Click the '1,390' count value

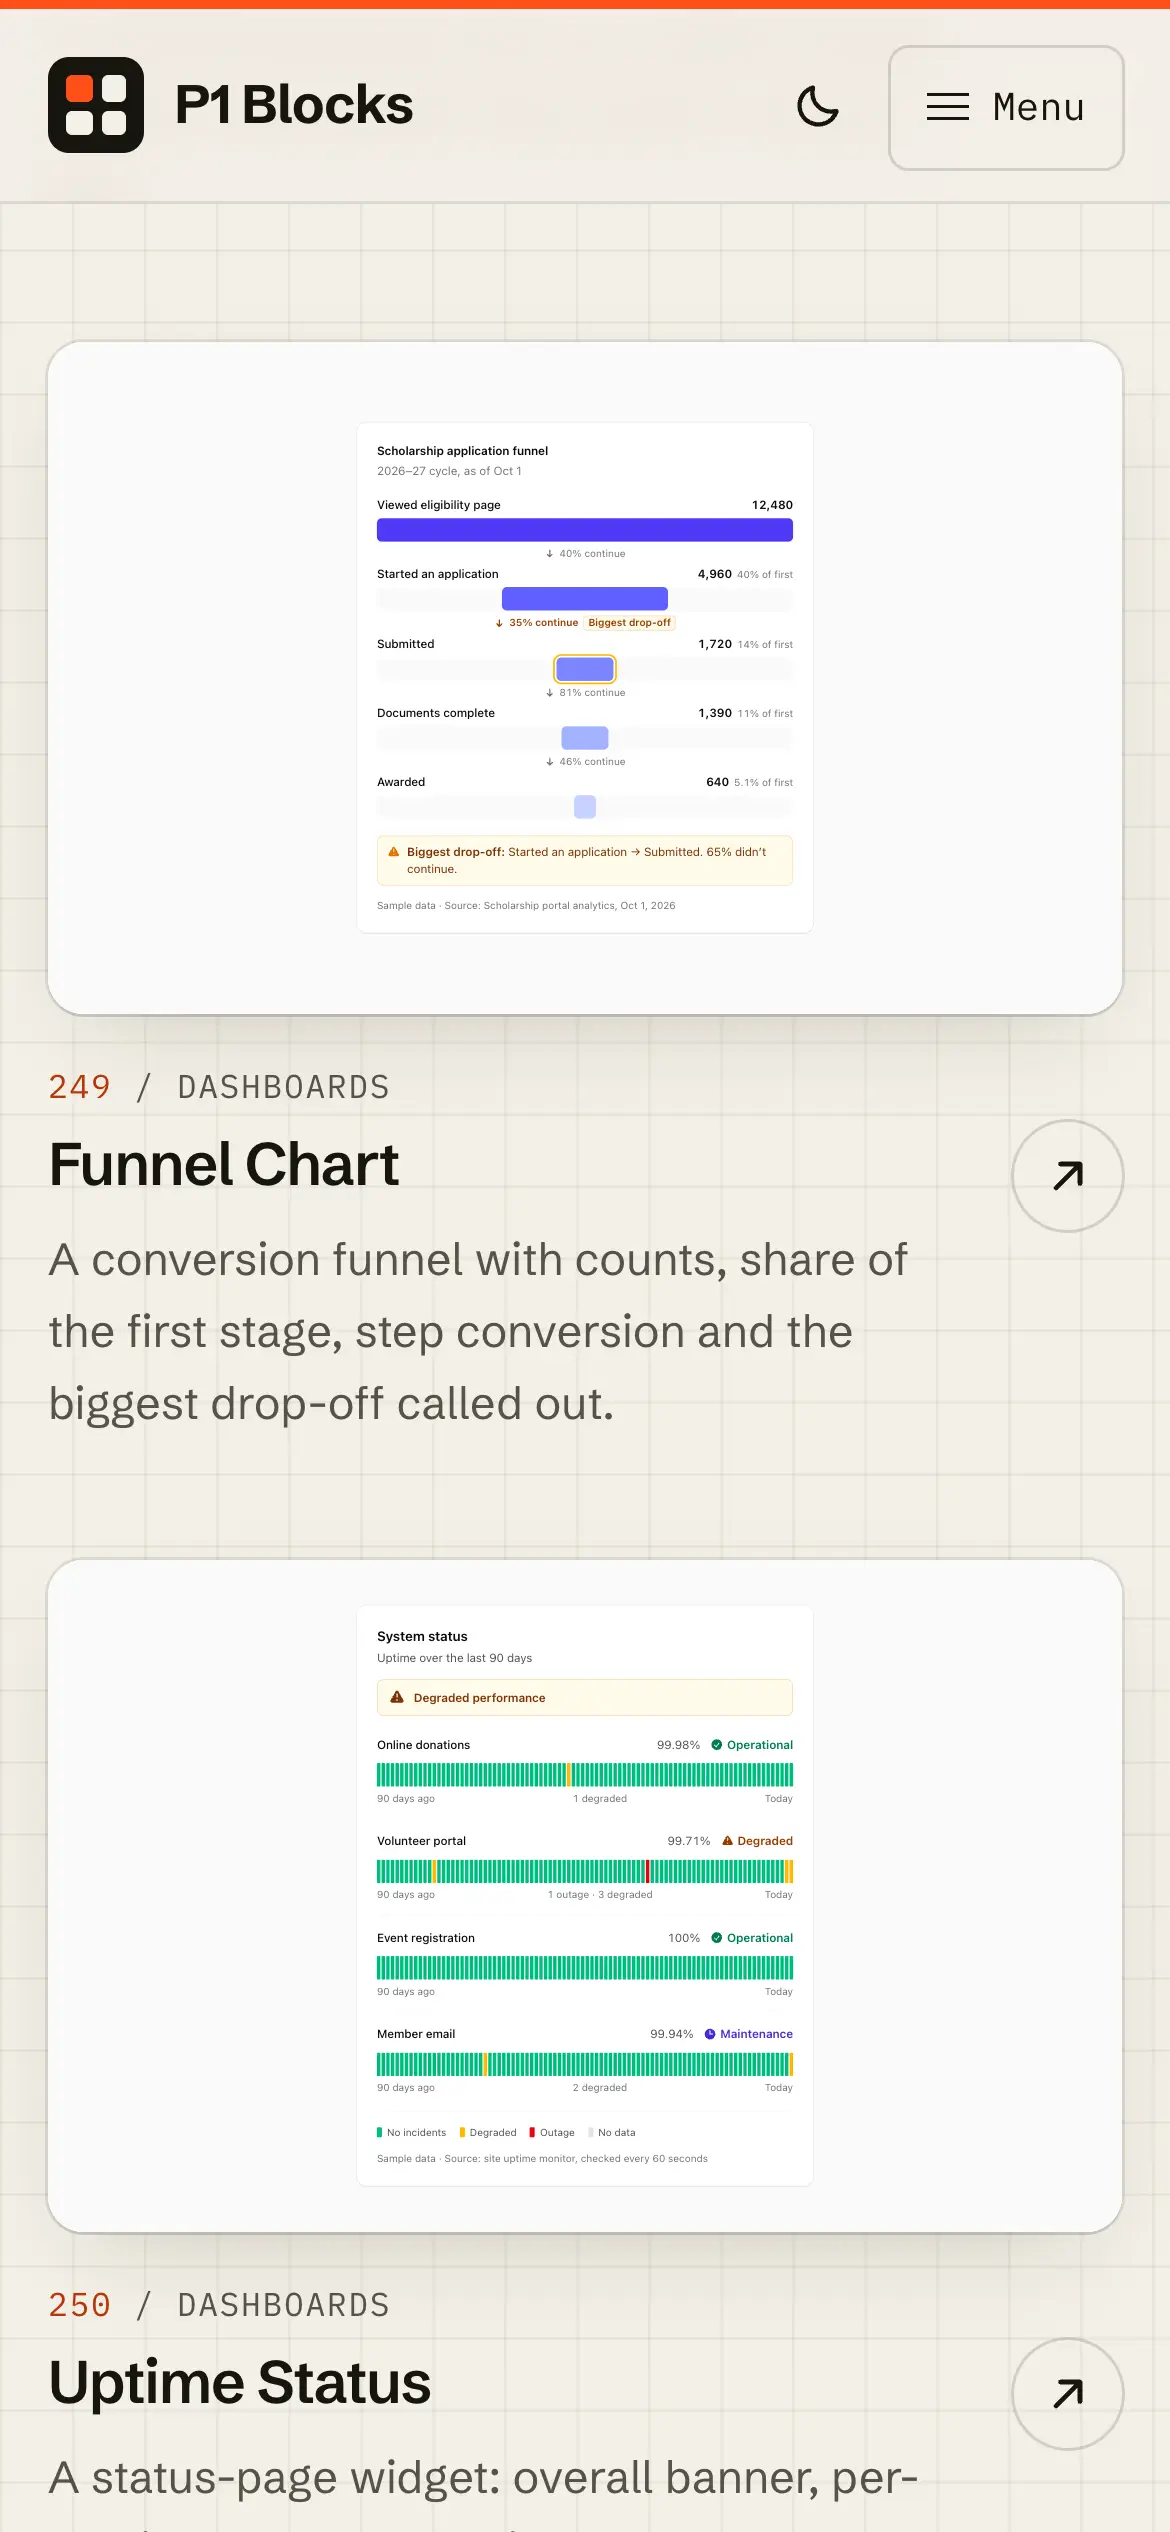[715, 713]
